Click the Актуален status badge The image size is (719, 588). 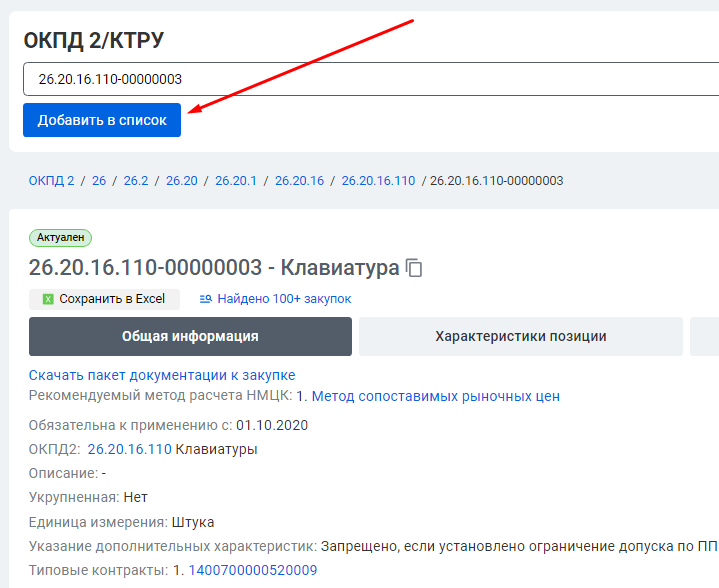[x=61, y=238]
